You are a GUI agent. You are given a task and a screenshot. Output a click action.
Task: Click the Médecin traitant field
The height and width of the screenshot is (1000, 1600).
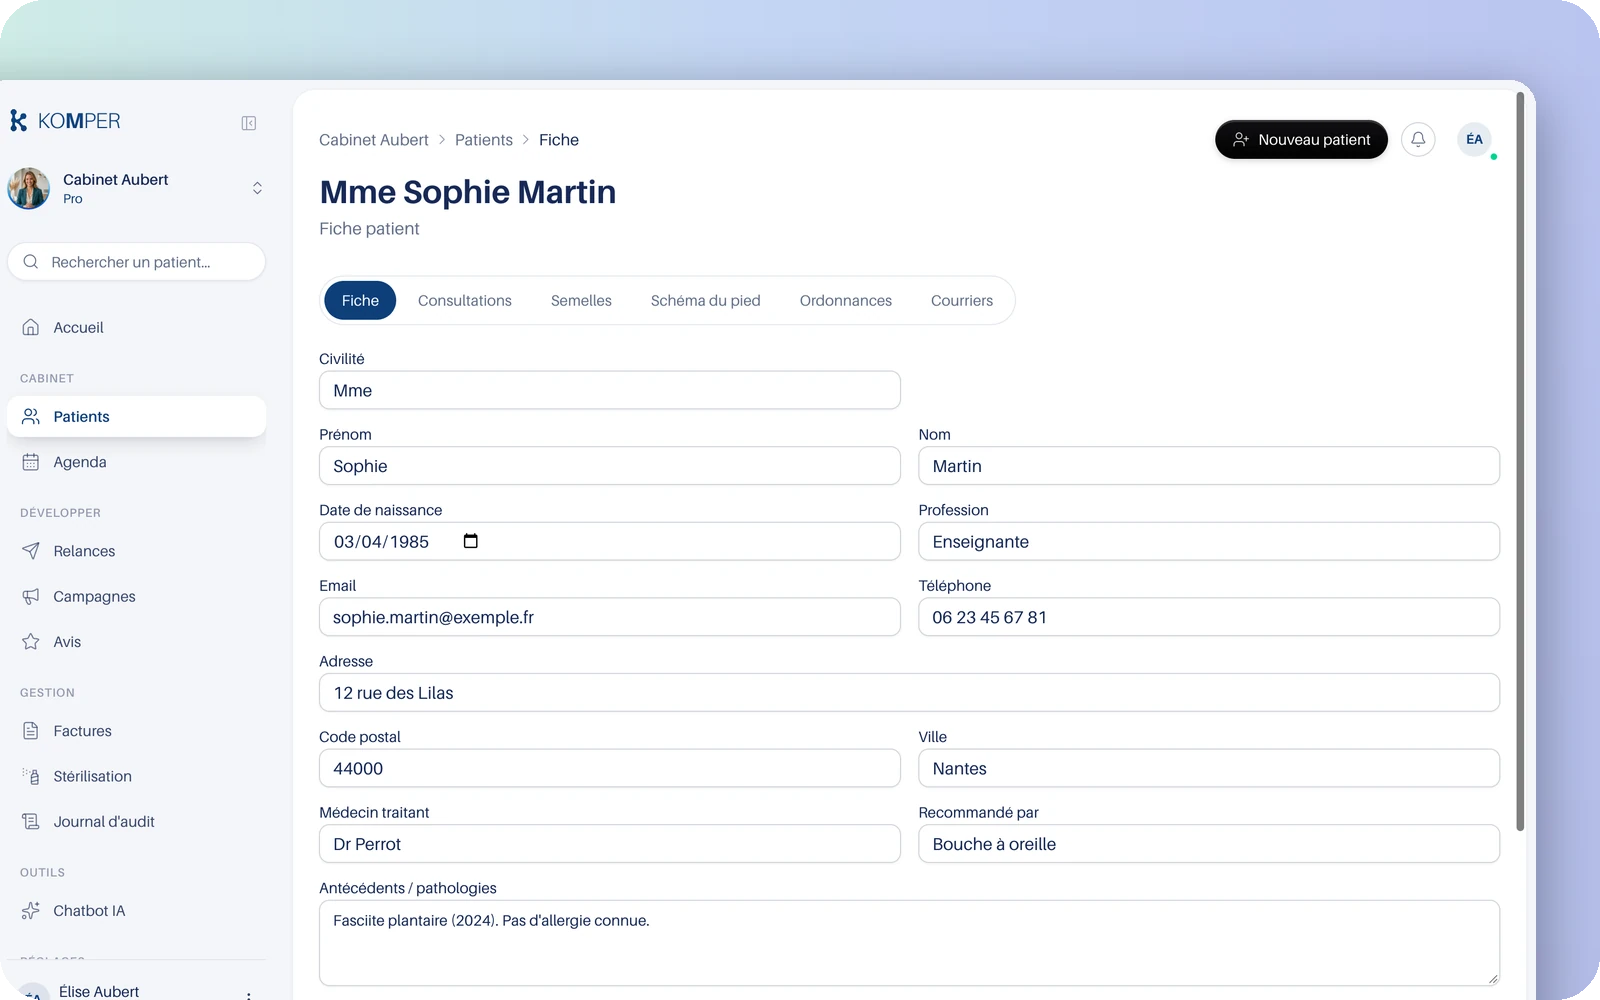click(610, 844)
